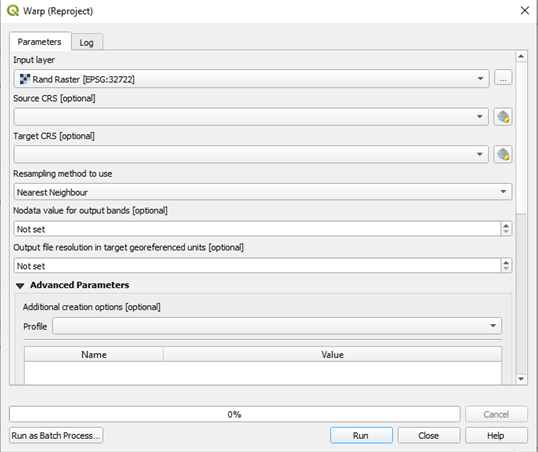Open the Help button
The image size is (538, 452).
click(x=496, y=435)
